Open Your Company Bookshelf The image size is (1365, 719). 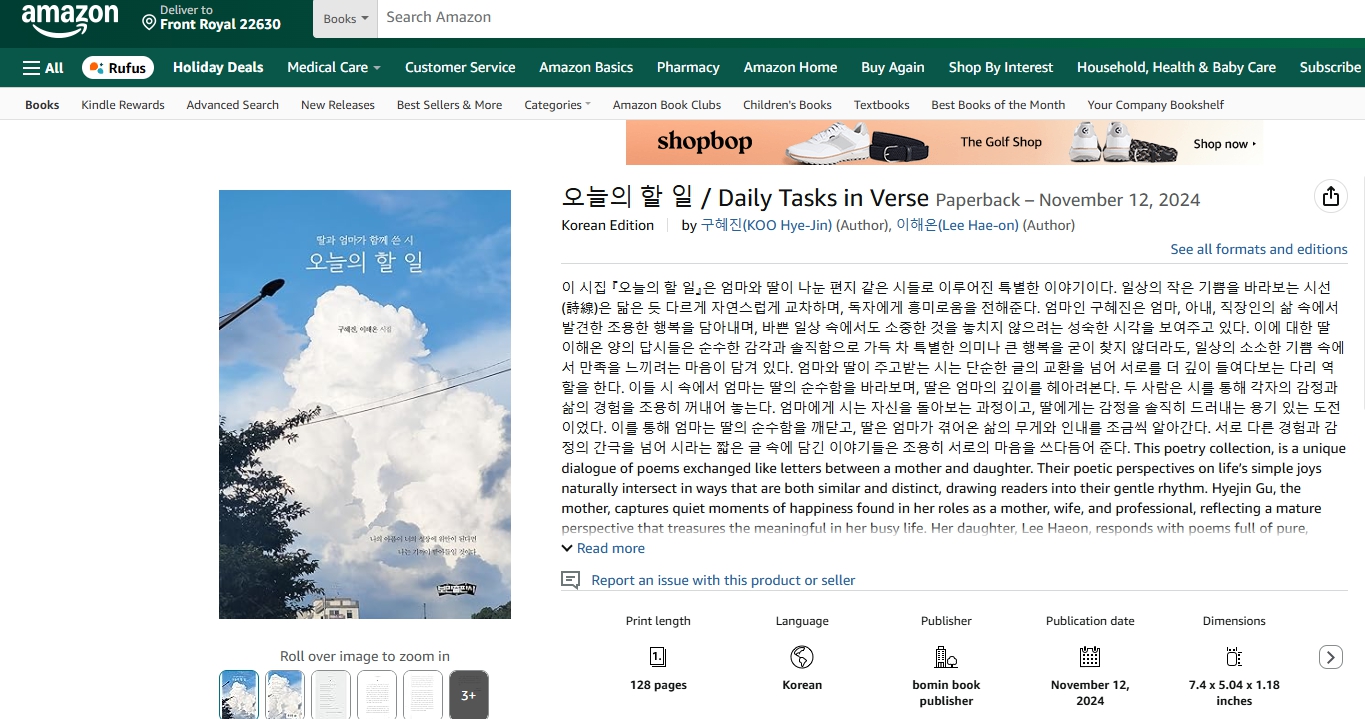tap(1155, 105)
